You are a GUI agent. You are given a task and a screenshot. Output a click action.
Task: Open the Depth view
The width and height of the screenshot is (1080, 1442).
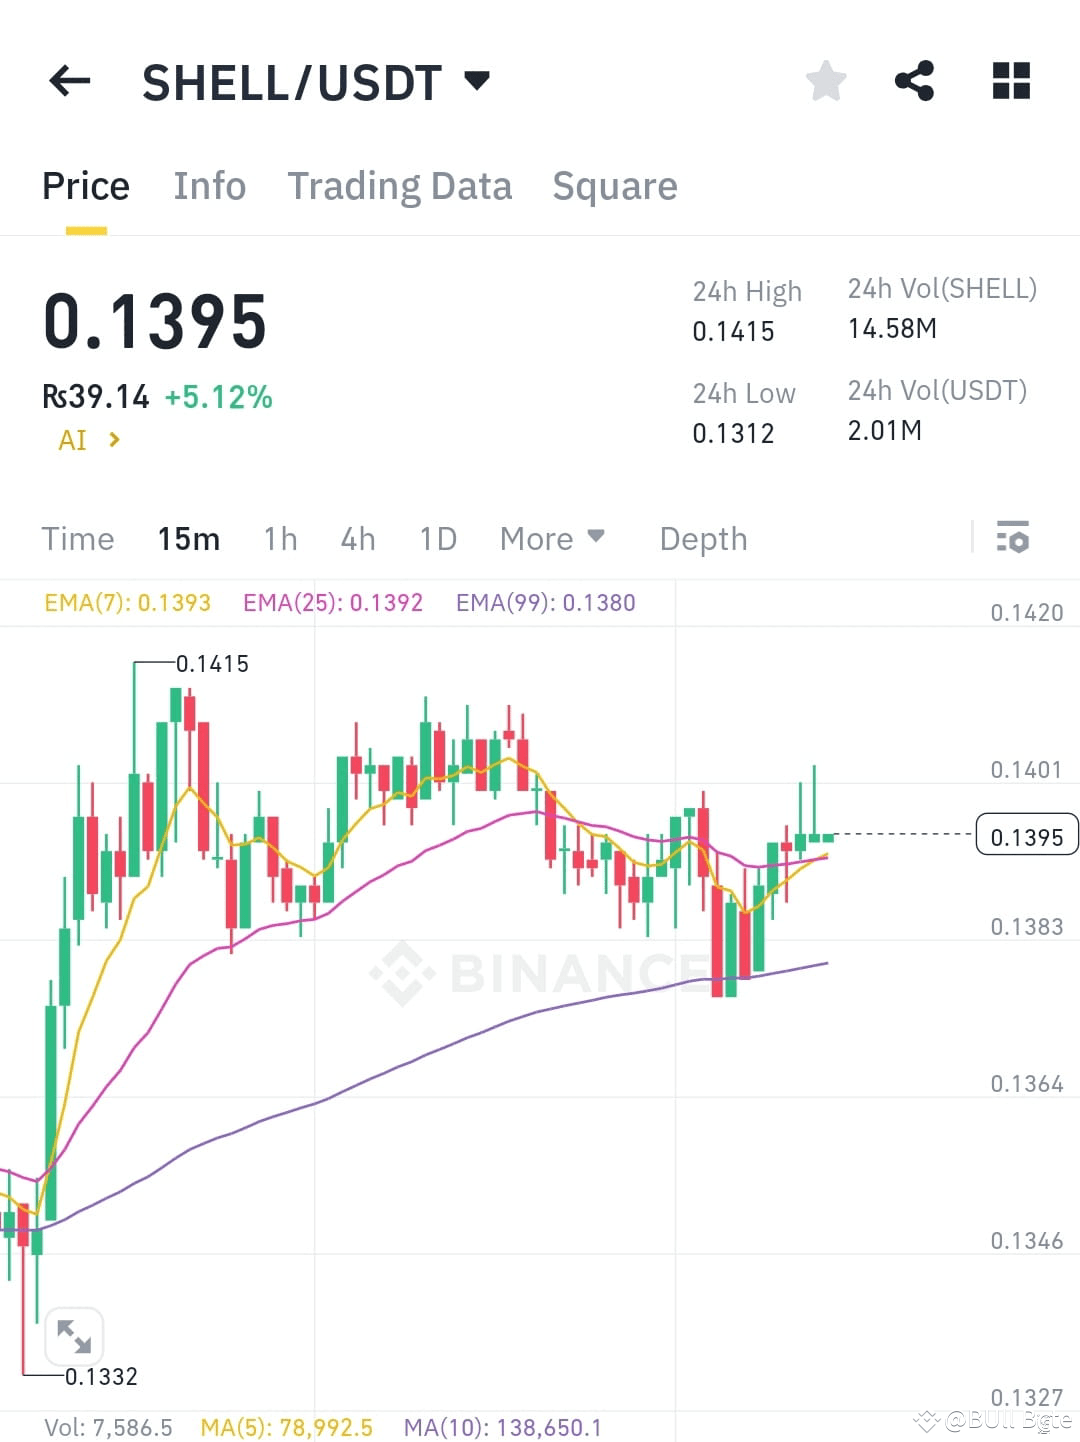(x=703, y=538)
